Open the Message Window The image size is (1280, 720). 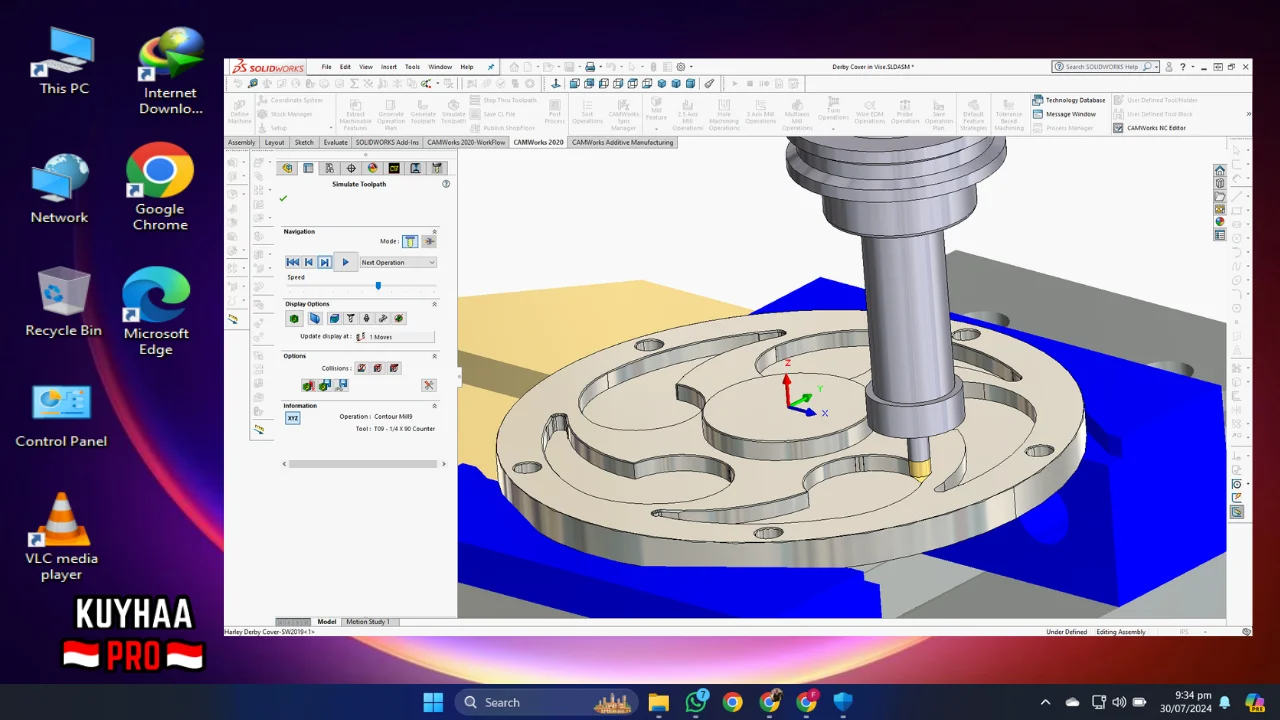(x=1064, y=114)
